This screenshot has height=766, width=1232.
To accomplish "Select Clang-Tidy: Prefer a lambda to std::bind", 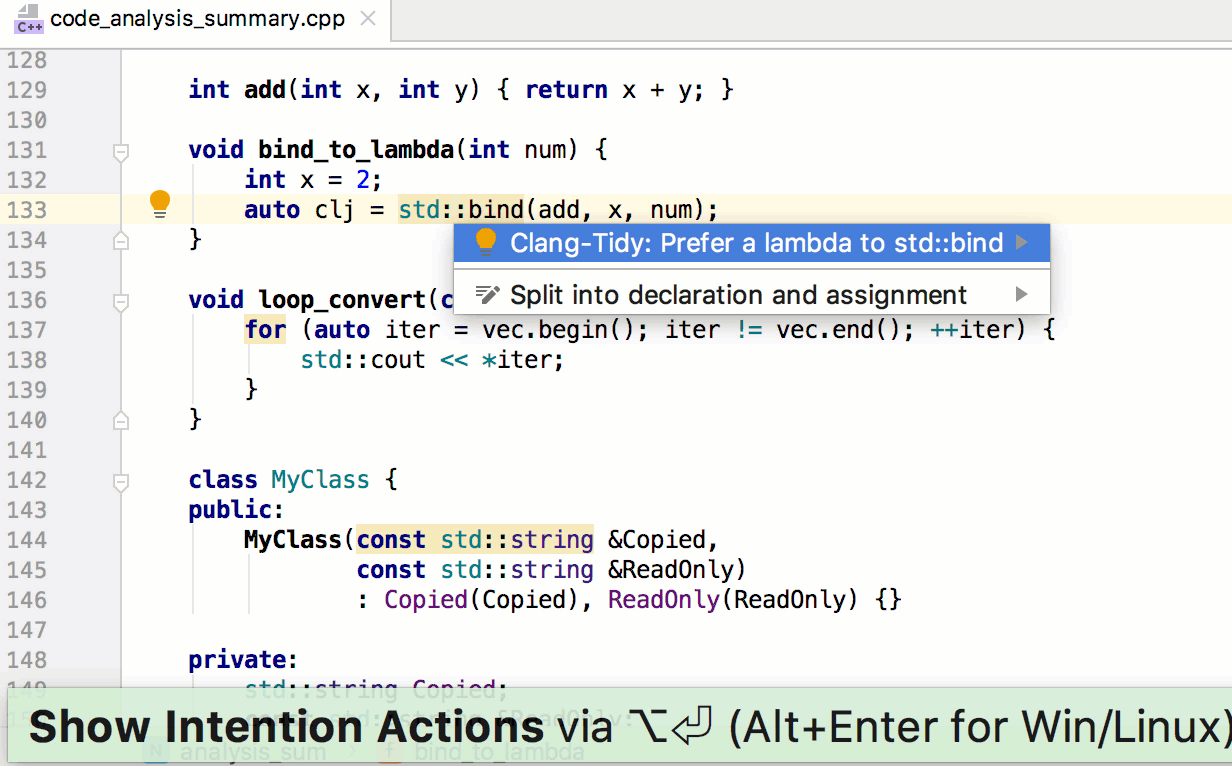I will tap(755, 243).
